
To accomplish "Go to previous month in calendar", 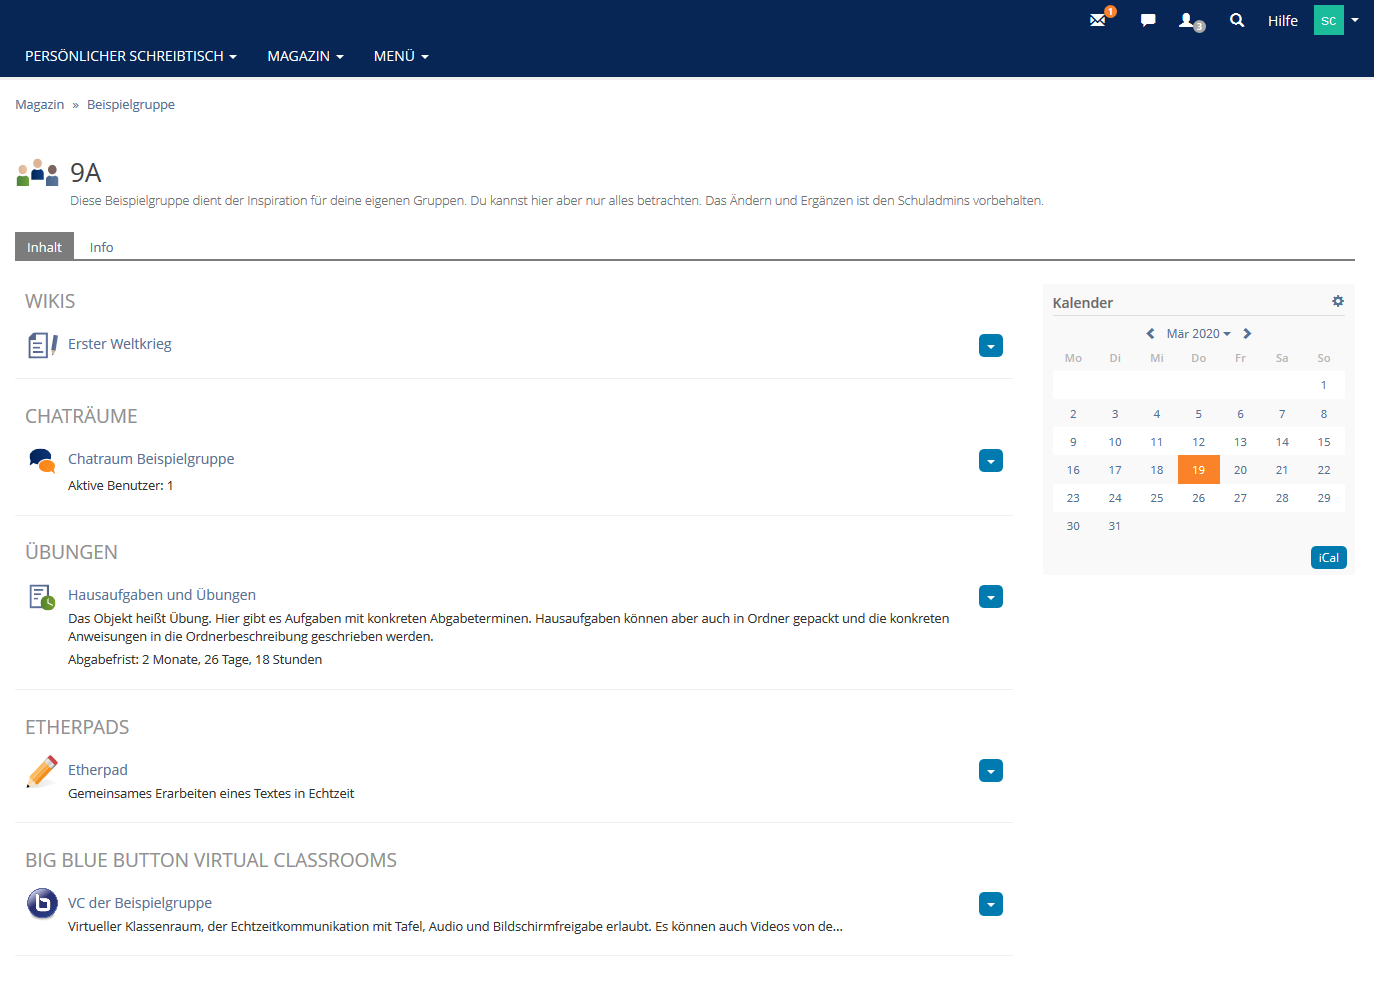I will tap(1150, 334).
